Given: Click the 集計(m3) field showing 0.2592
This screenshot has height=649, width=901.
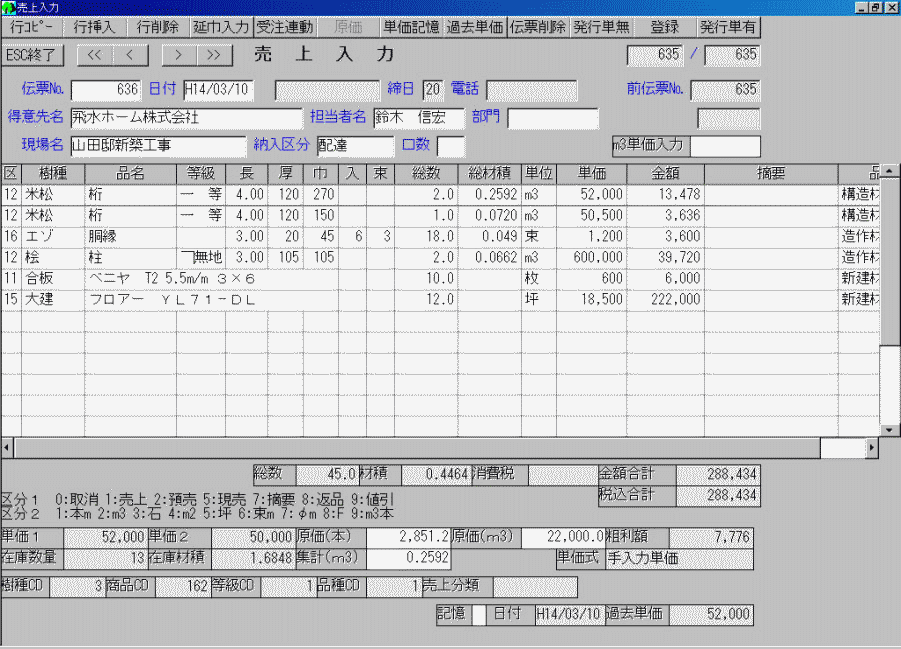Looking at the screenshot, I should click(408, 558).
